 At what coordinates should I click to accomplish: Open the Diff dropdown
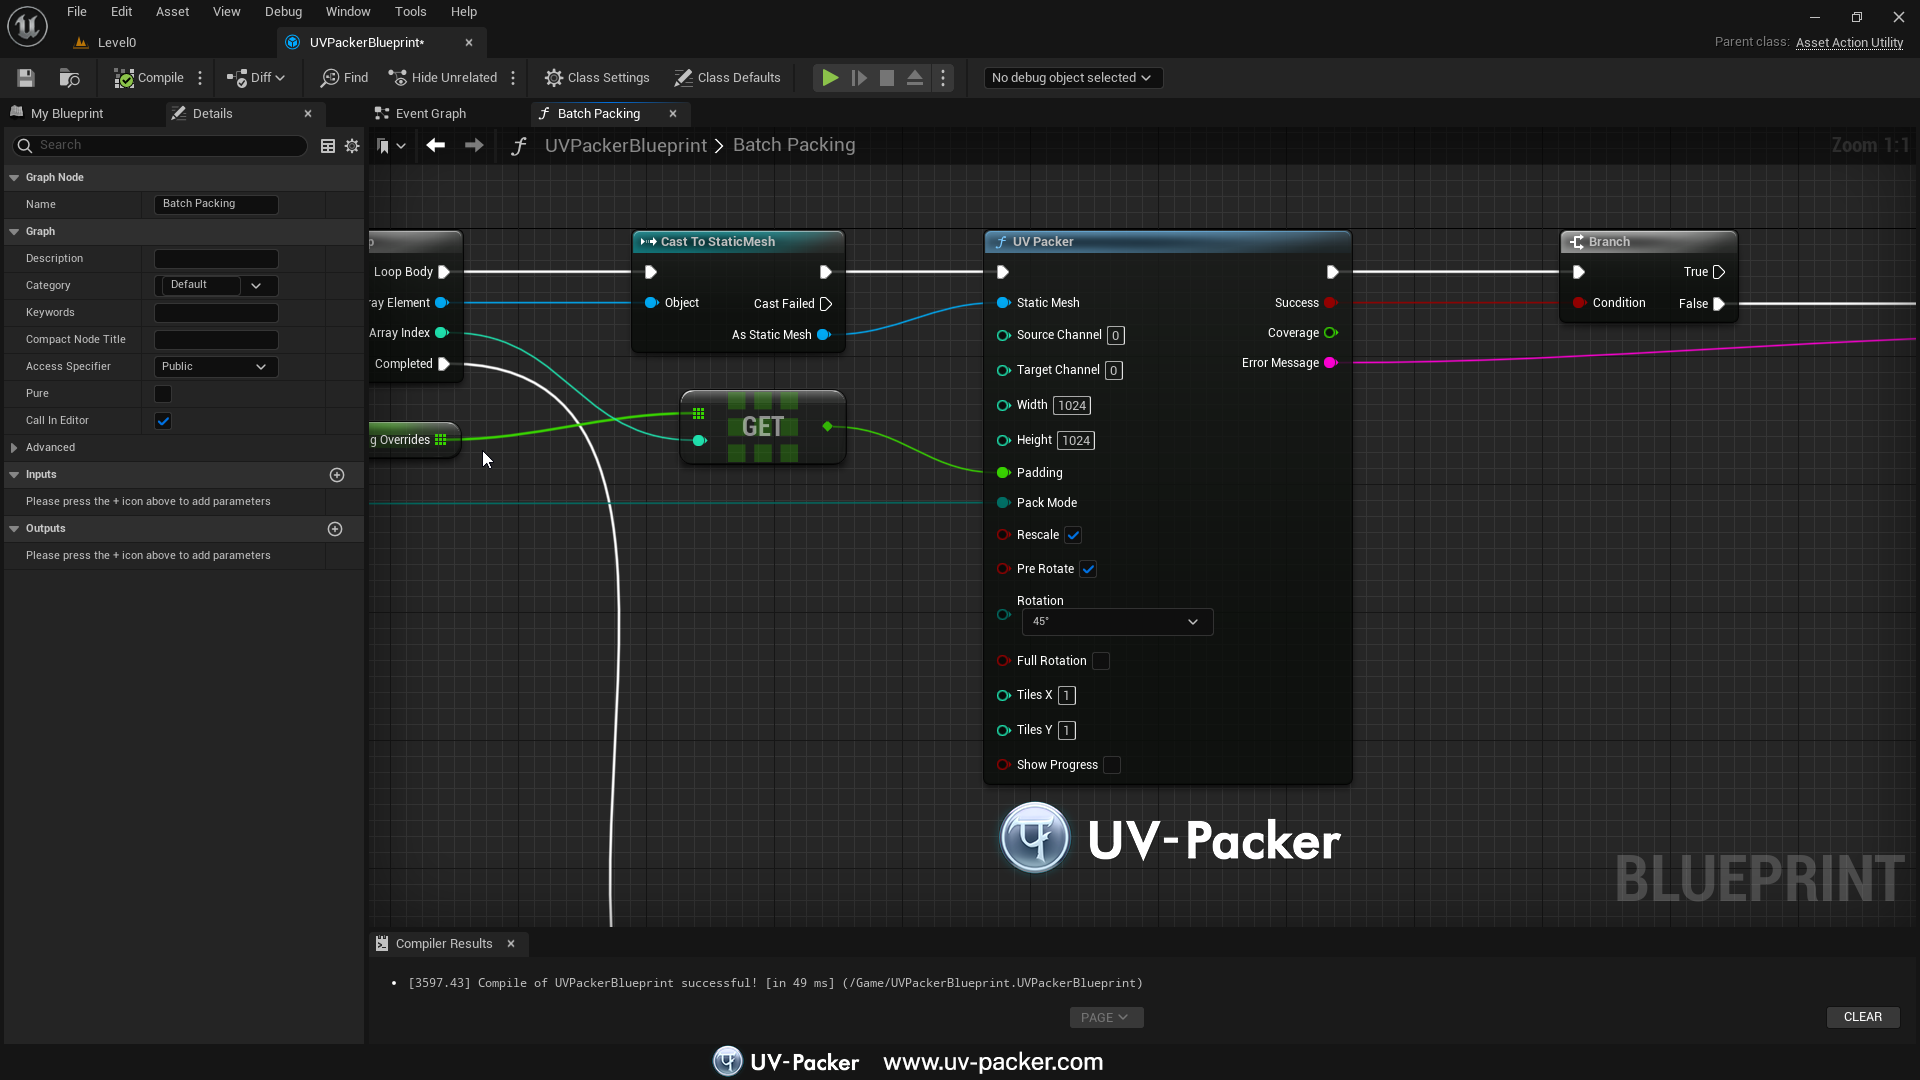[x=256, y=78]
